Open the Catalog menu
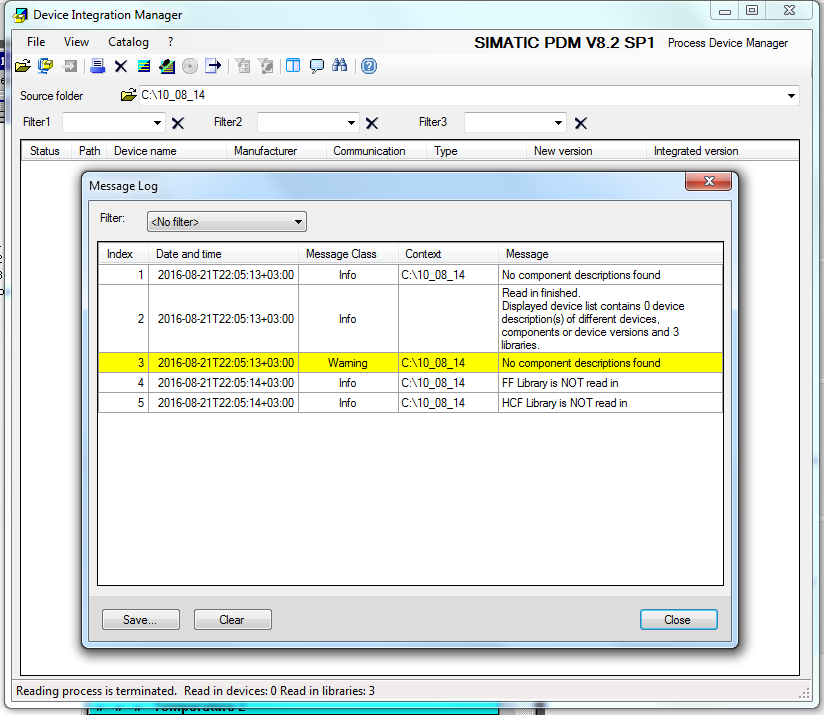Viewport: 824px width, 715px height. [128, 42]
